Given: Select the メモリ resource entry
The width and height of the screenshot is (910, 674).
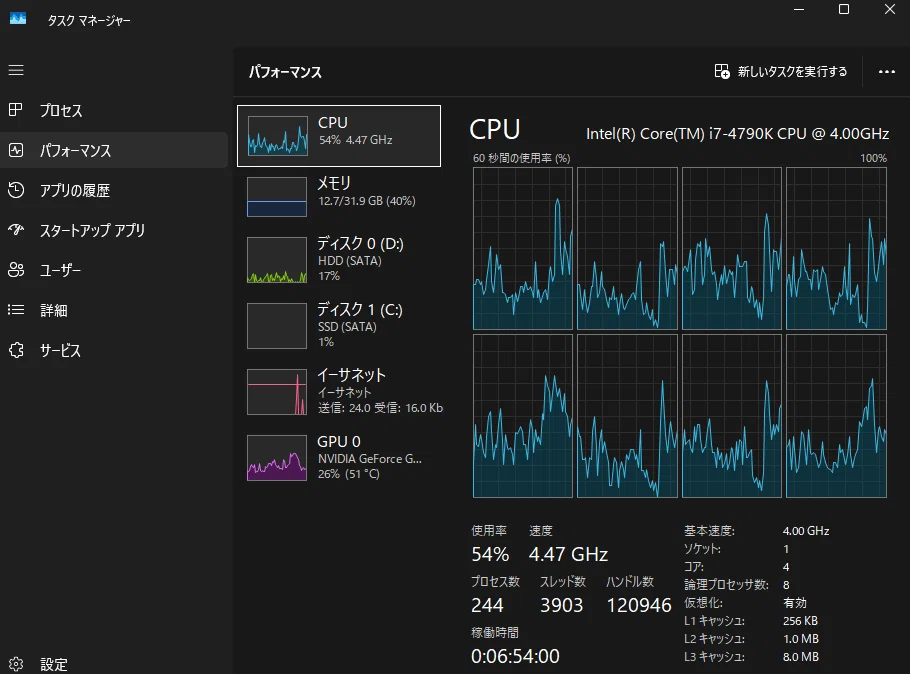Looking at the screenshot, I should [x=339, y=197].
